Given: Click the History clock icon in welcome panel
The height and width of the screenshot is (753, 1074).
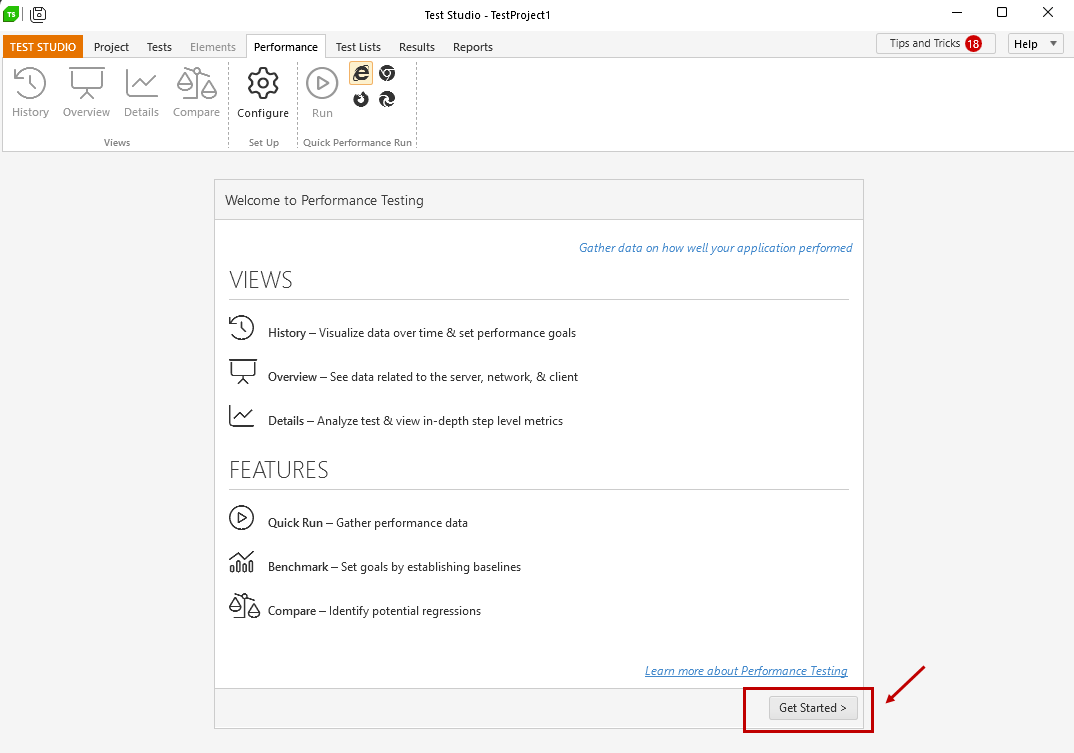Looking at the screenshot, I should pyautogui.click(x=241, y=328).
